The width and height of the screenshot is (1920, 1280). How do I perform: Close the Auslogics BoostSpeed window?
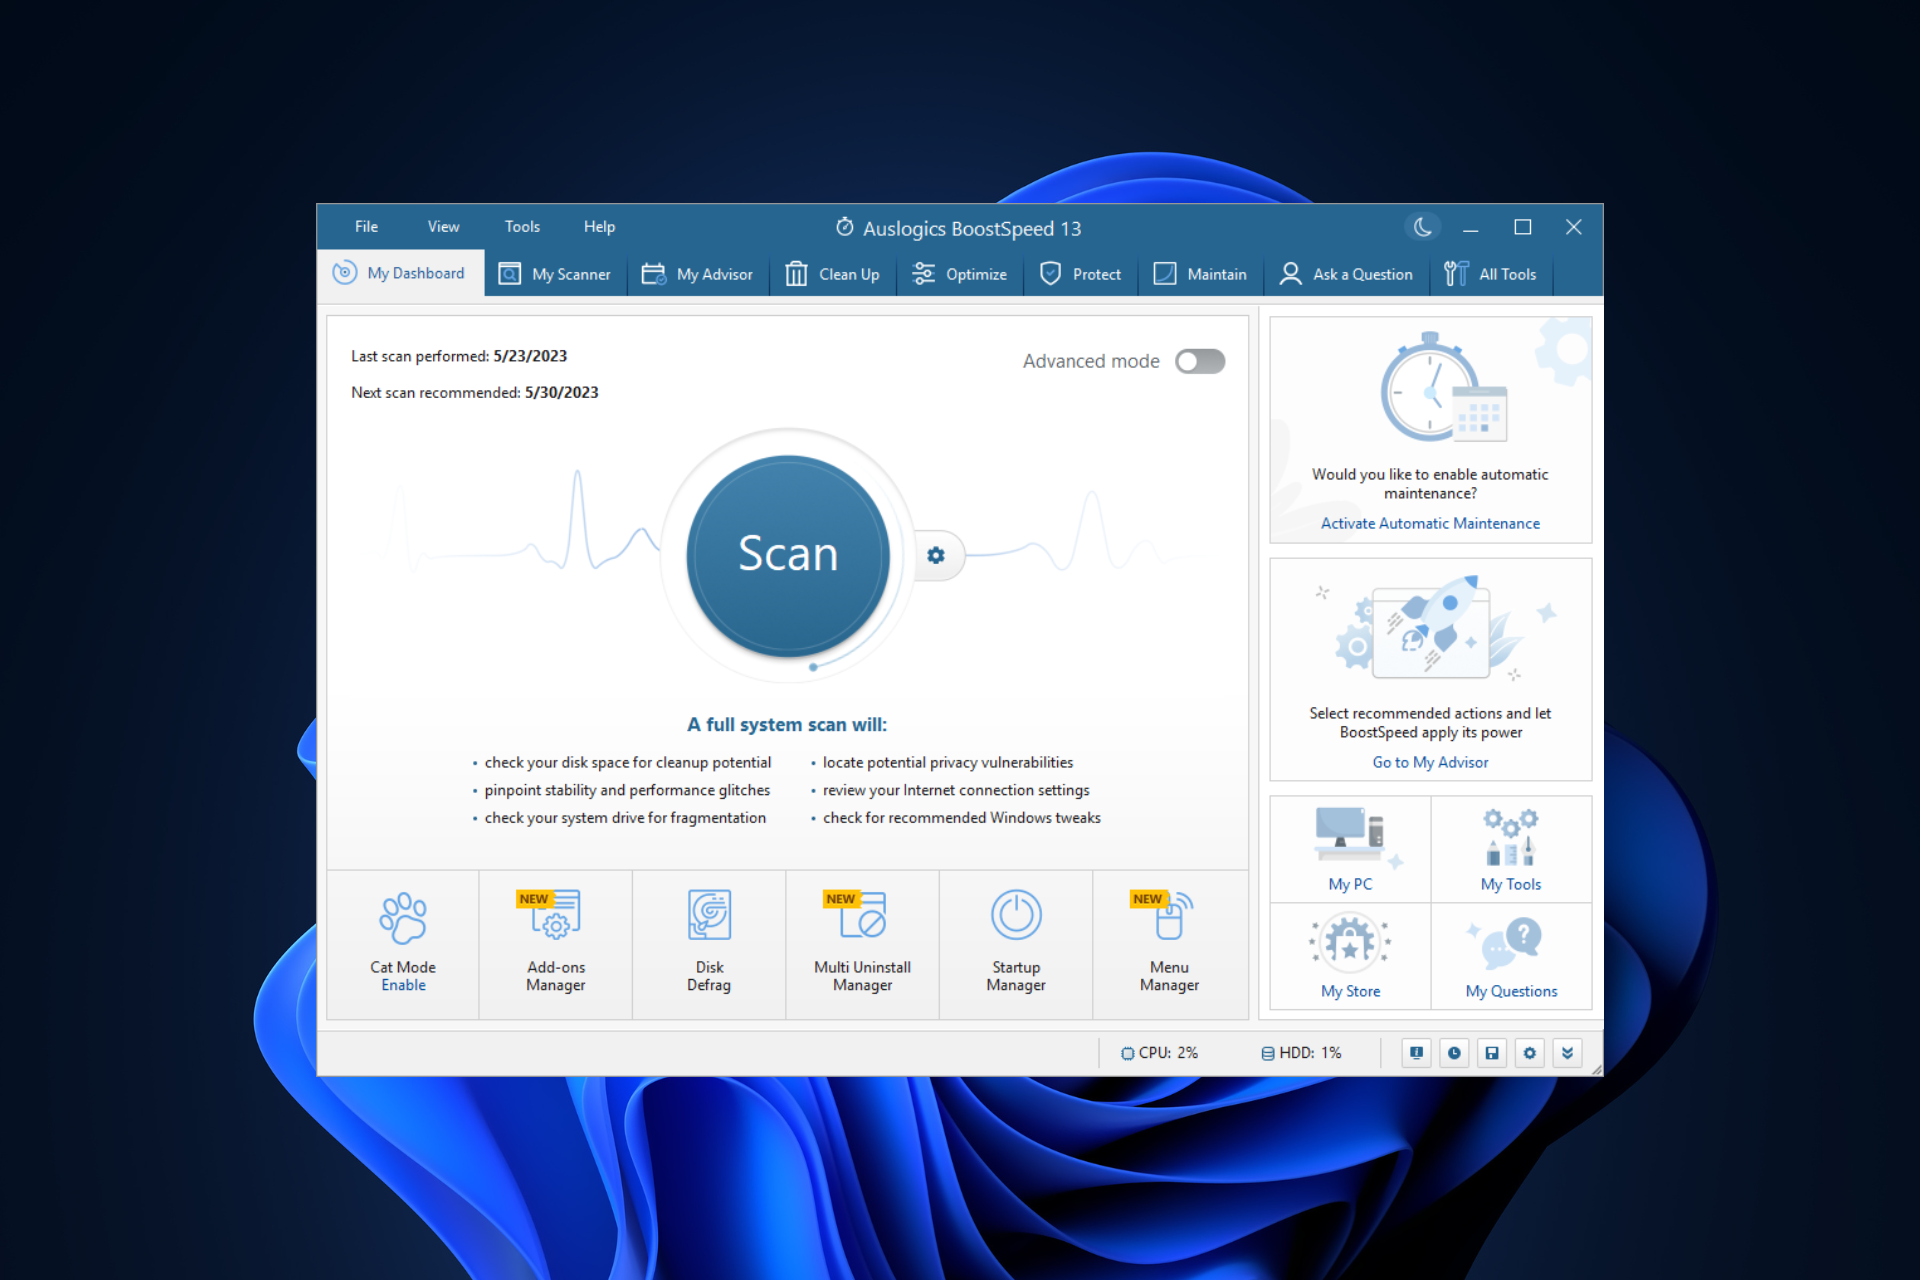(x=1574, y=228)
